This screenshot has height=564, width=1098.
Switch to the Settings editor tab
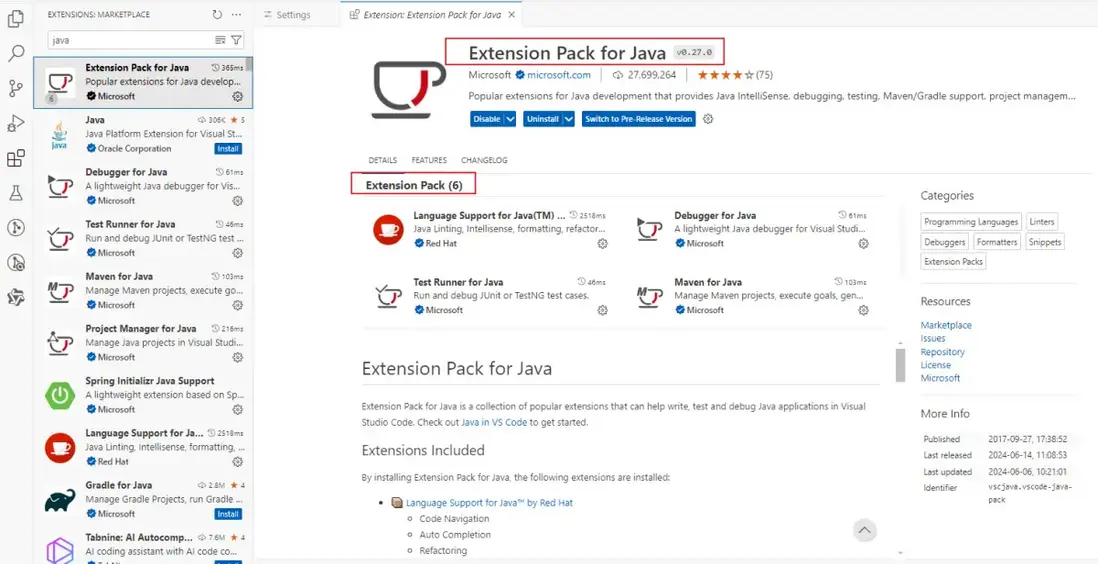[286, 14]
